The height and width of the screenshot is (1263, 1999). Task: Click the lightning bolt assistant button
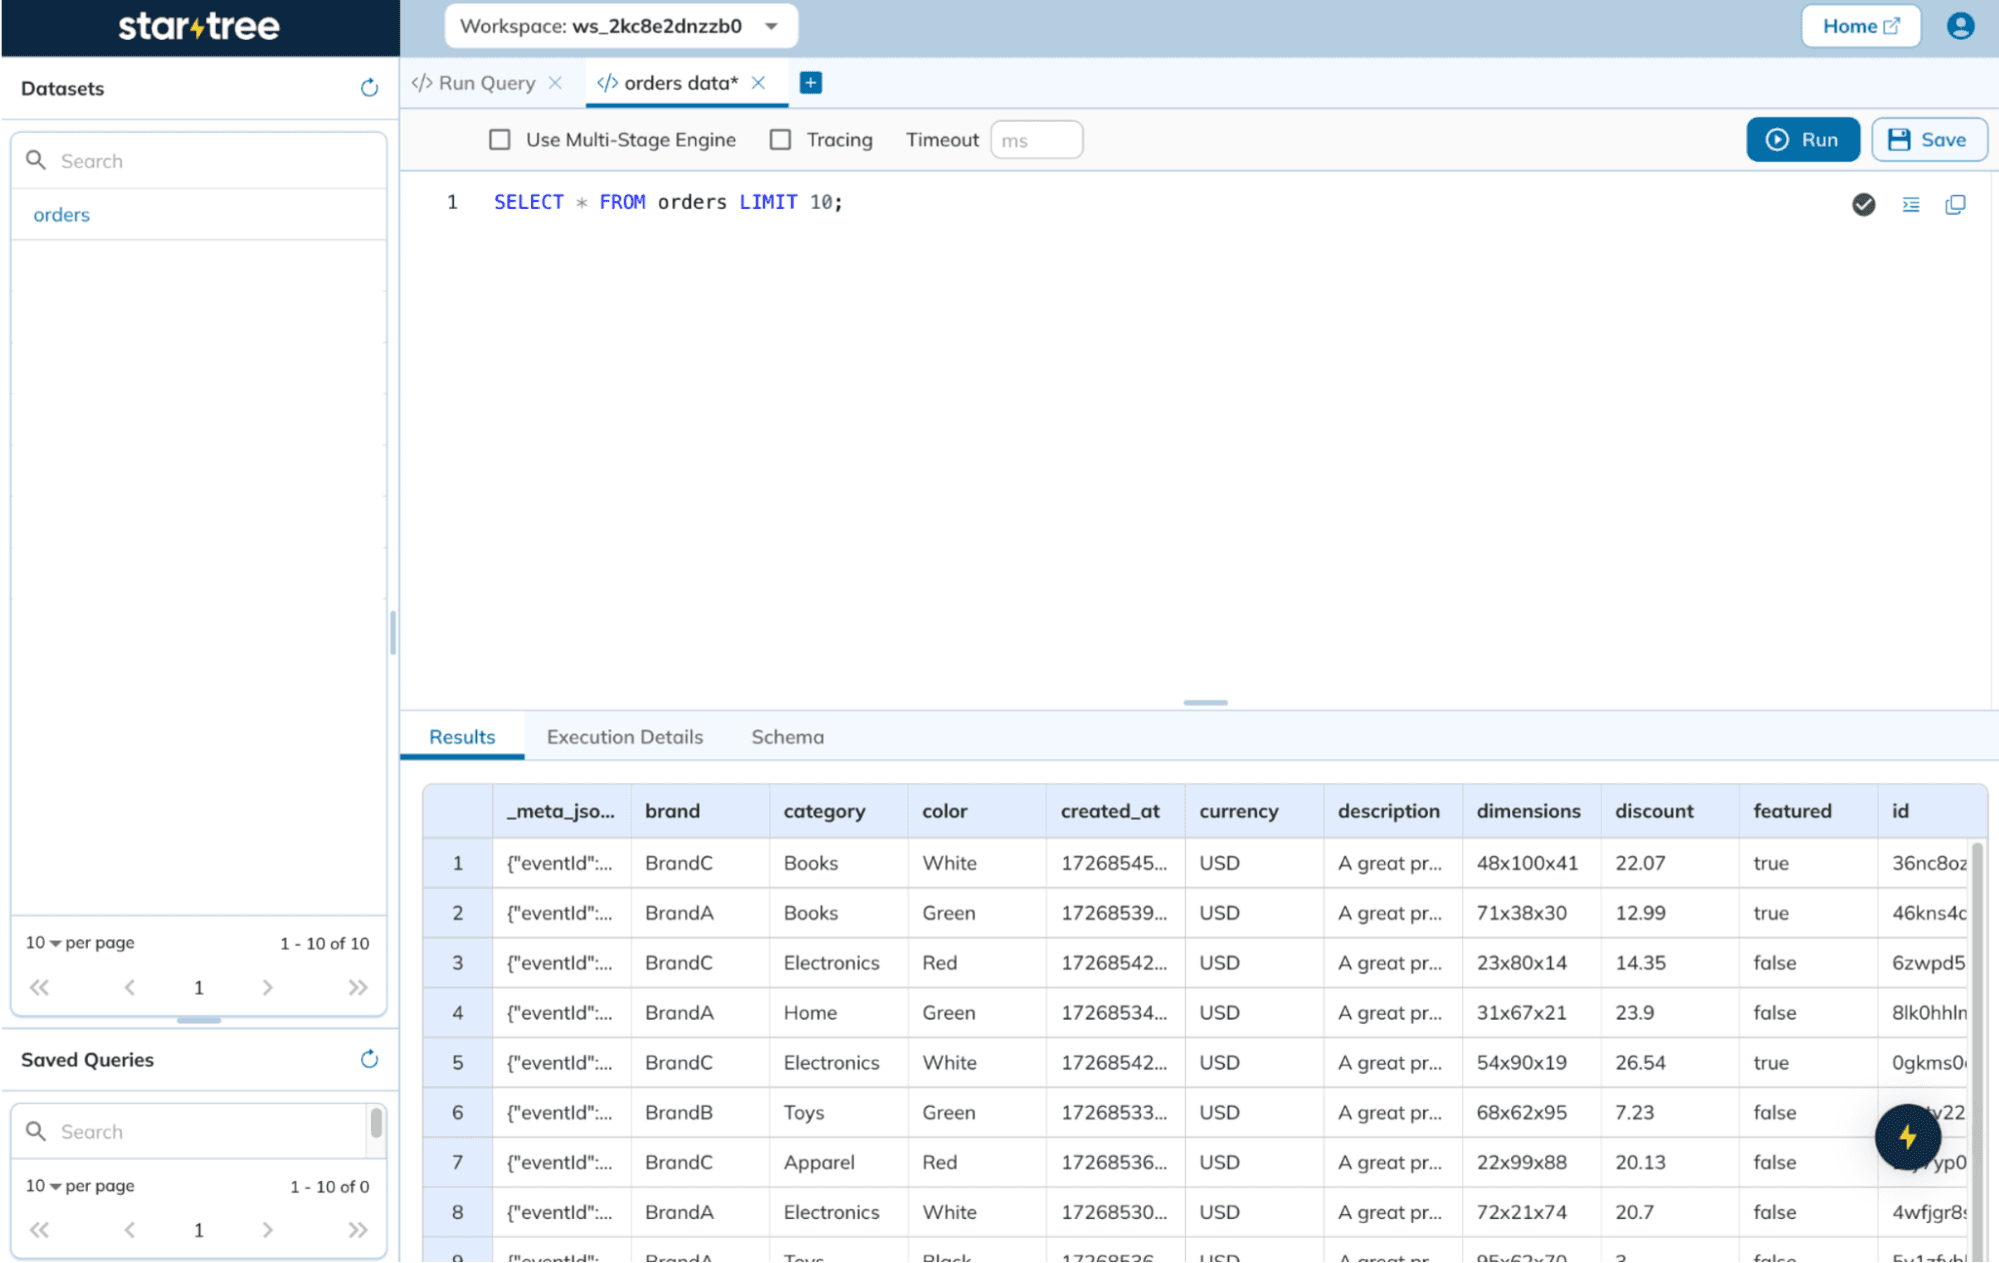click(1908, 1137)
